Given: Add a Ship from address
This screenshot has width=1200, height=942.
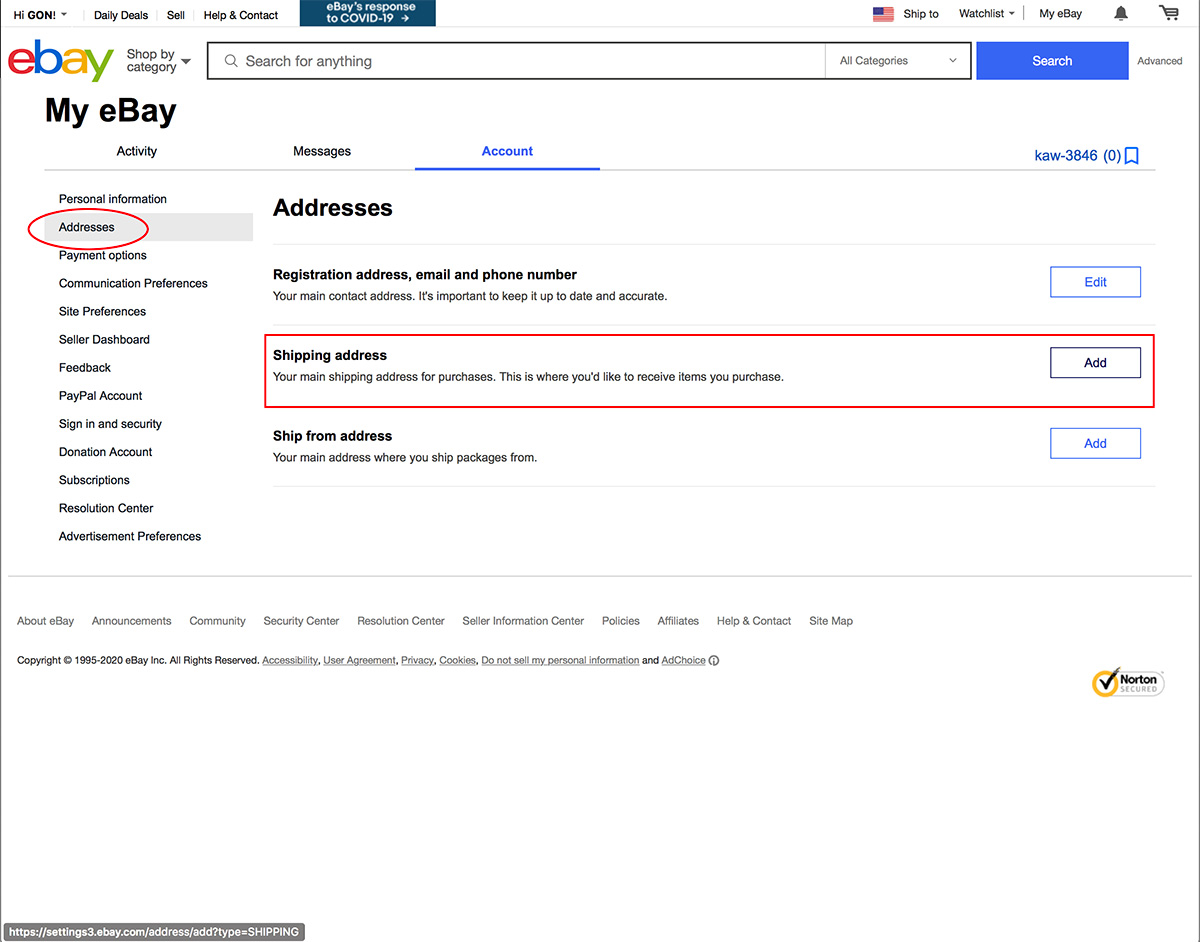Looking at the screenshot, I should click(x=1095, y=443).
